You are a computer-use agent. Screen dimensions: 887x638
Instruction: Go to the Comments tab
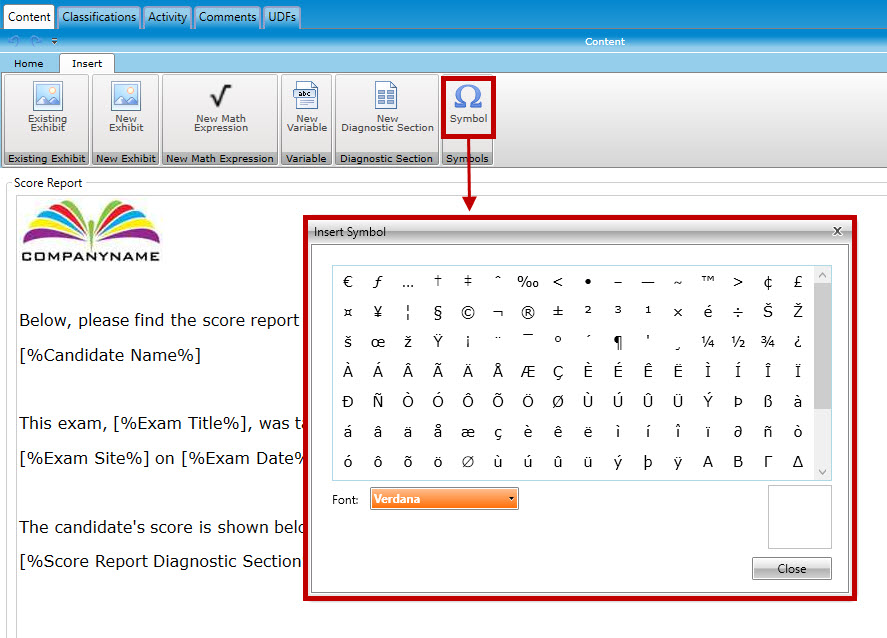[x=228, y=17]
